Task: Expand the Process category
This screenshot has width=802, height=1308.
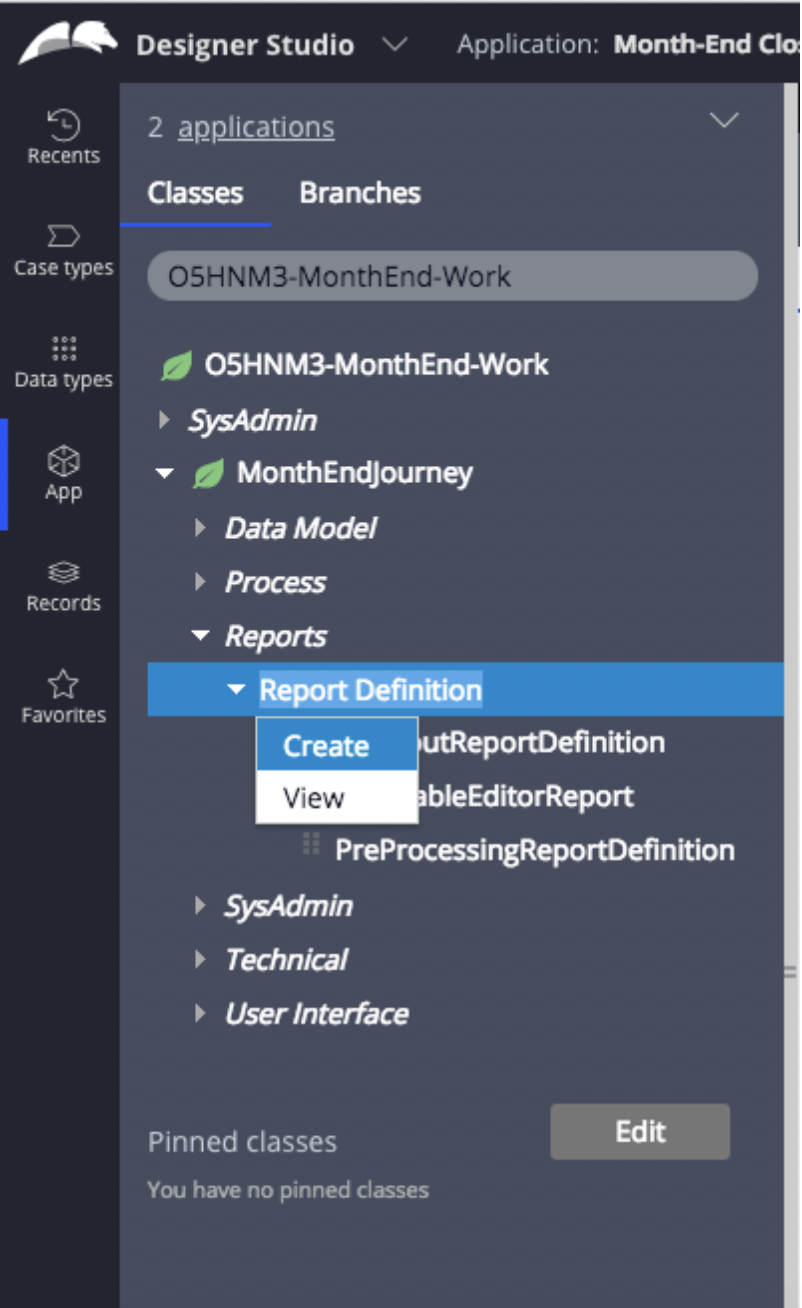Action: coord(200,582)
